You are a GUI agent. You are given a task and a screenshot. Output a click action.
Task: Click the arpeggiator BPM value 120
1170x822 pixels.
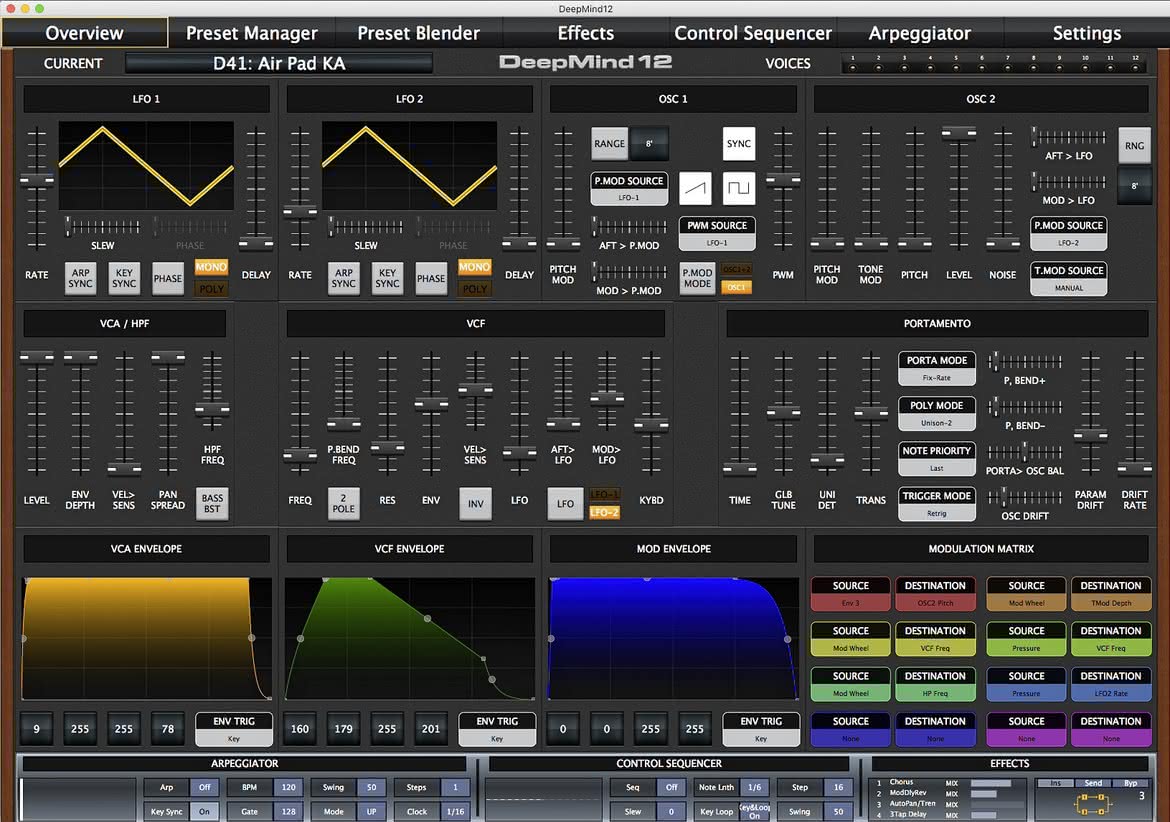(288, 787)
